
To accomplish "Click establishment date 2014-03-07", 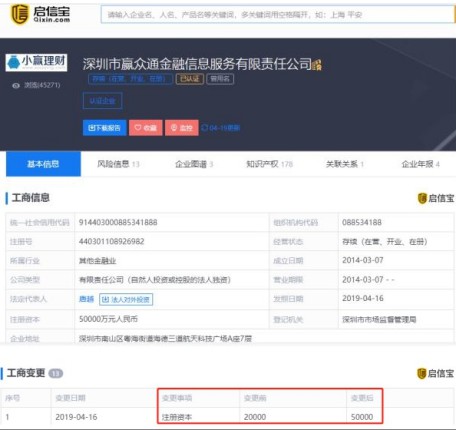I will [x=363, y=260].
